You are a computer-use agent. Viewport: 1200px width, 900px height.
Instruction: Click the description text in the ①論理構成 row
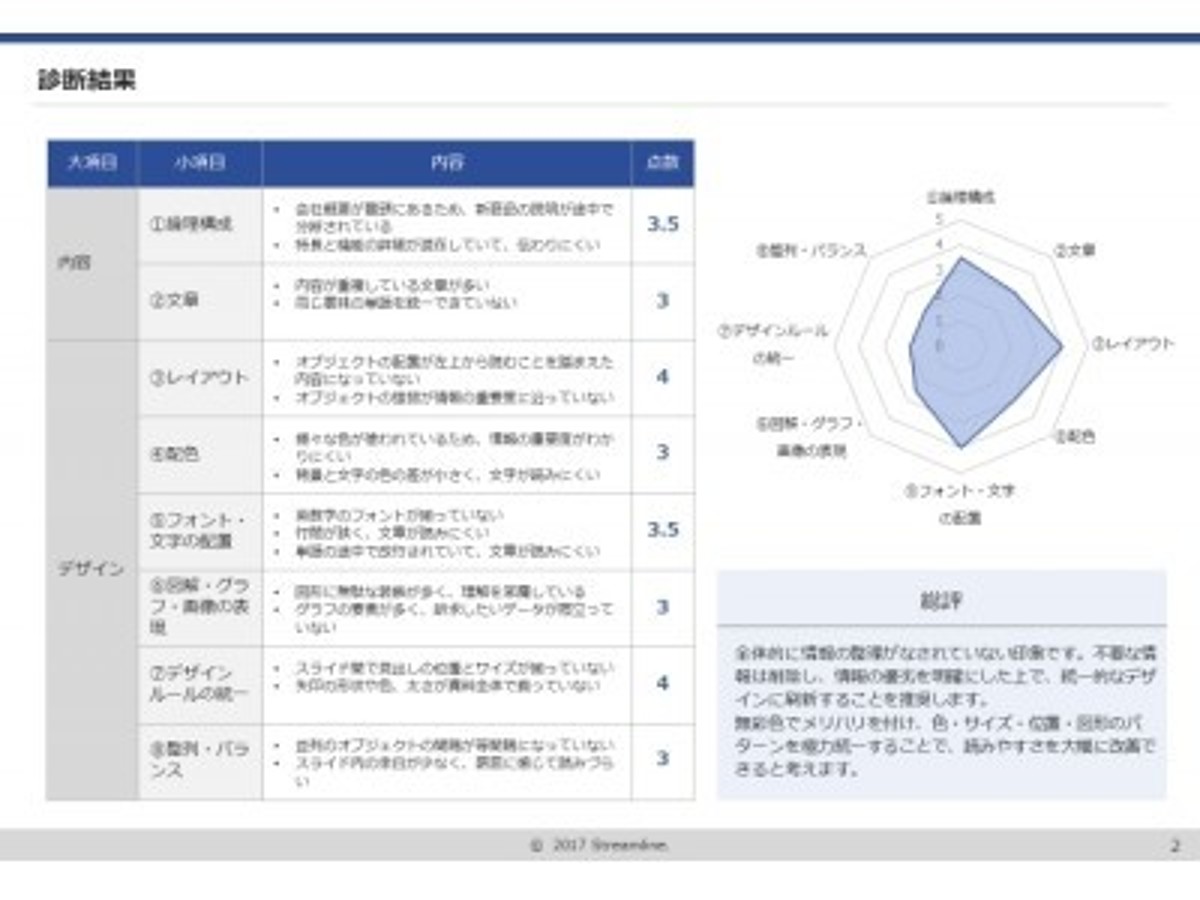point(445,227)
